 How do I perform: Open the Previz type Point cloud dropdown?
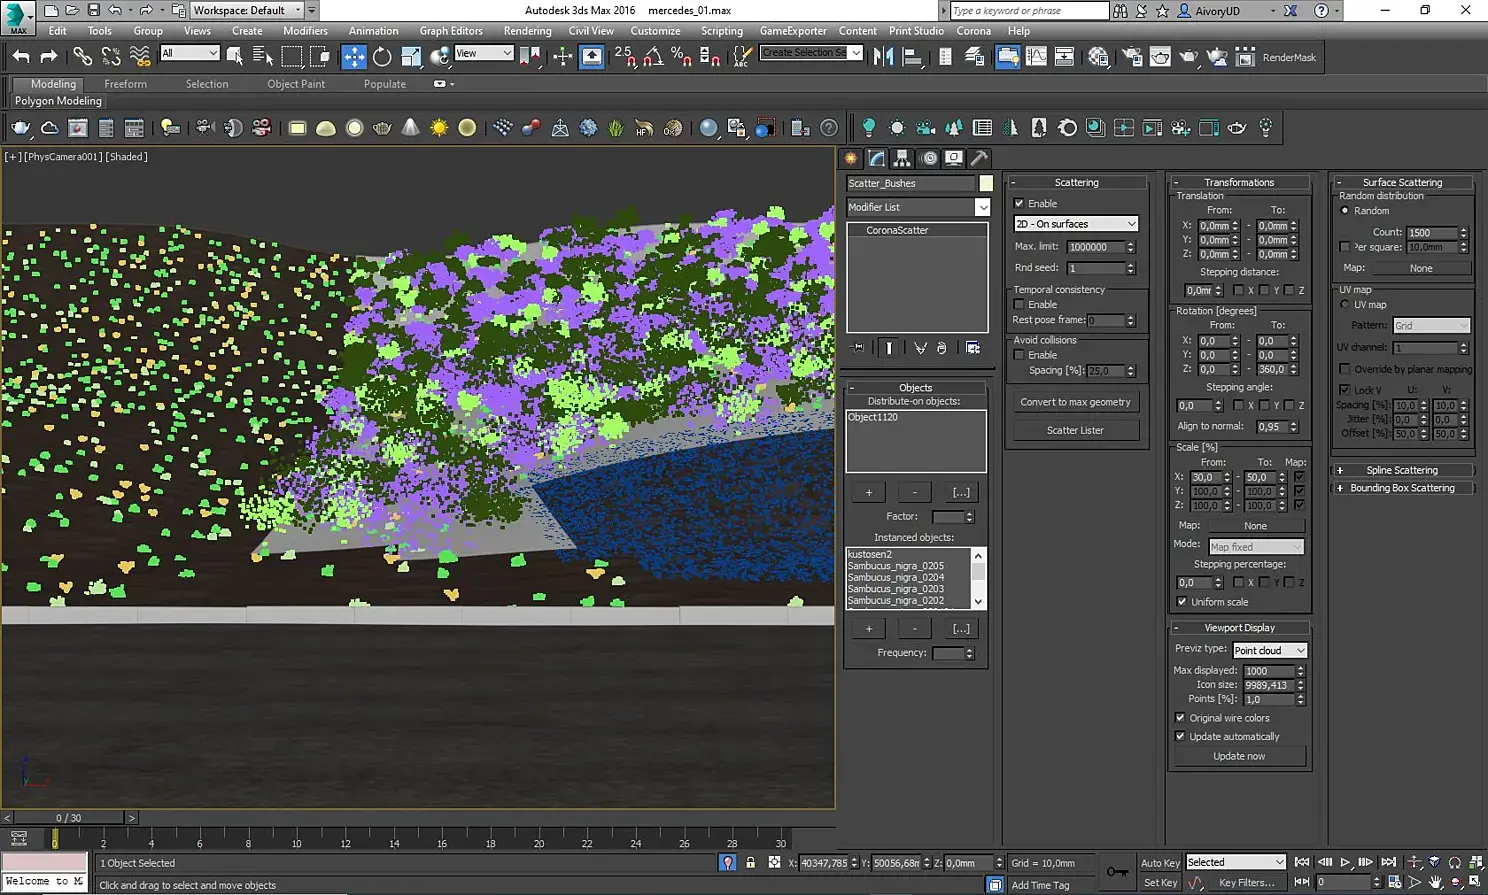(x=1269, y=650)
